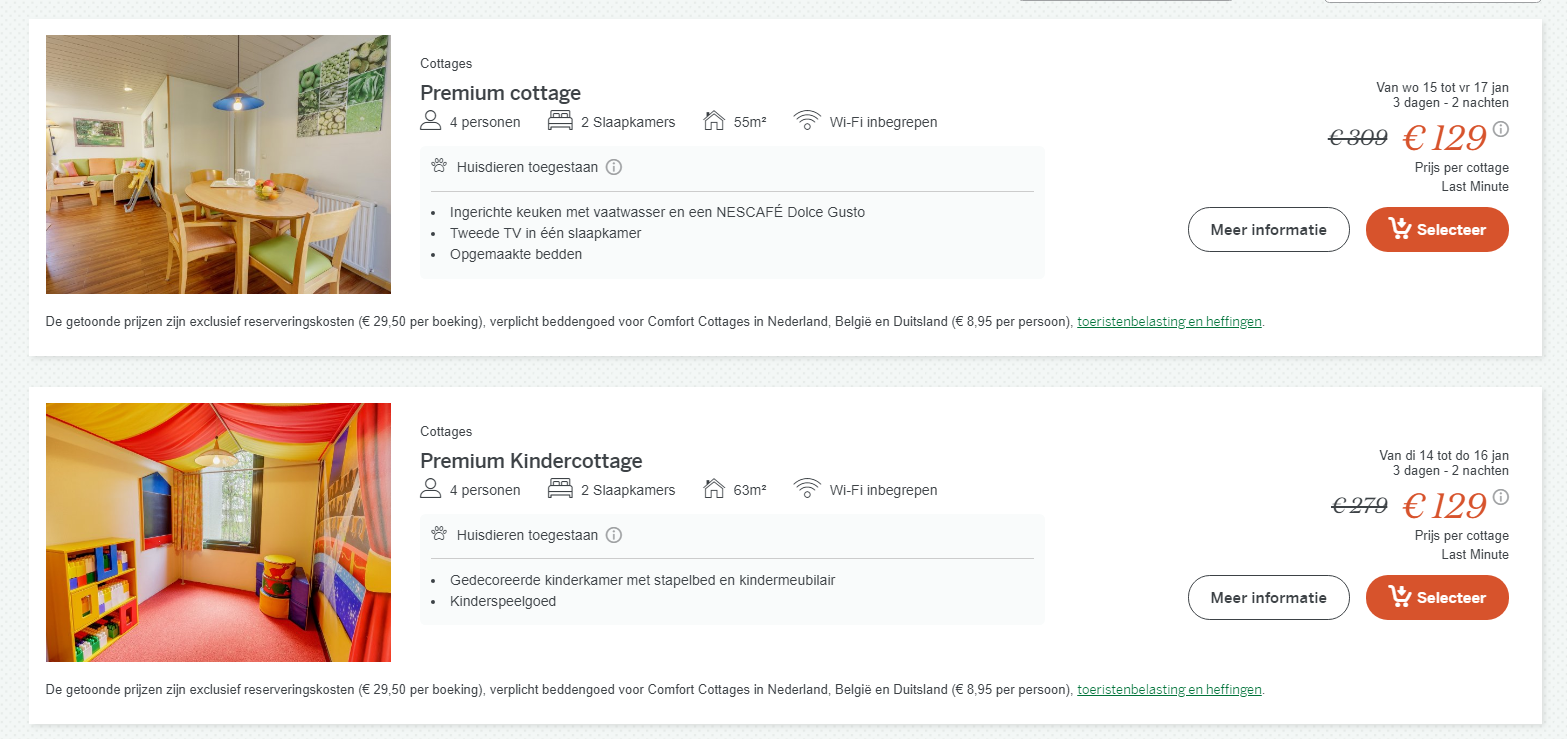The height and width of the screenshot is (739, 1567).
Task: Open the toeristenbelasting en heffingen link for Premium cottage
Action: 1168,321
